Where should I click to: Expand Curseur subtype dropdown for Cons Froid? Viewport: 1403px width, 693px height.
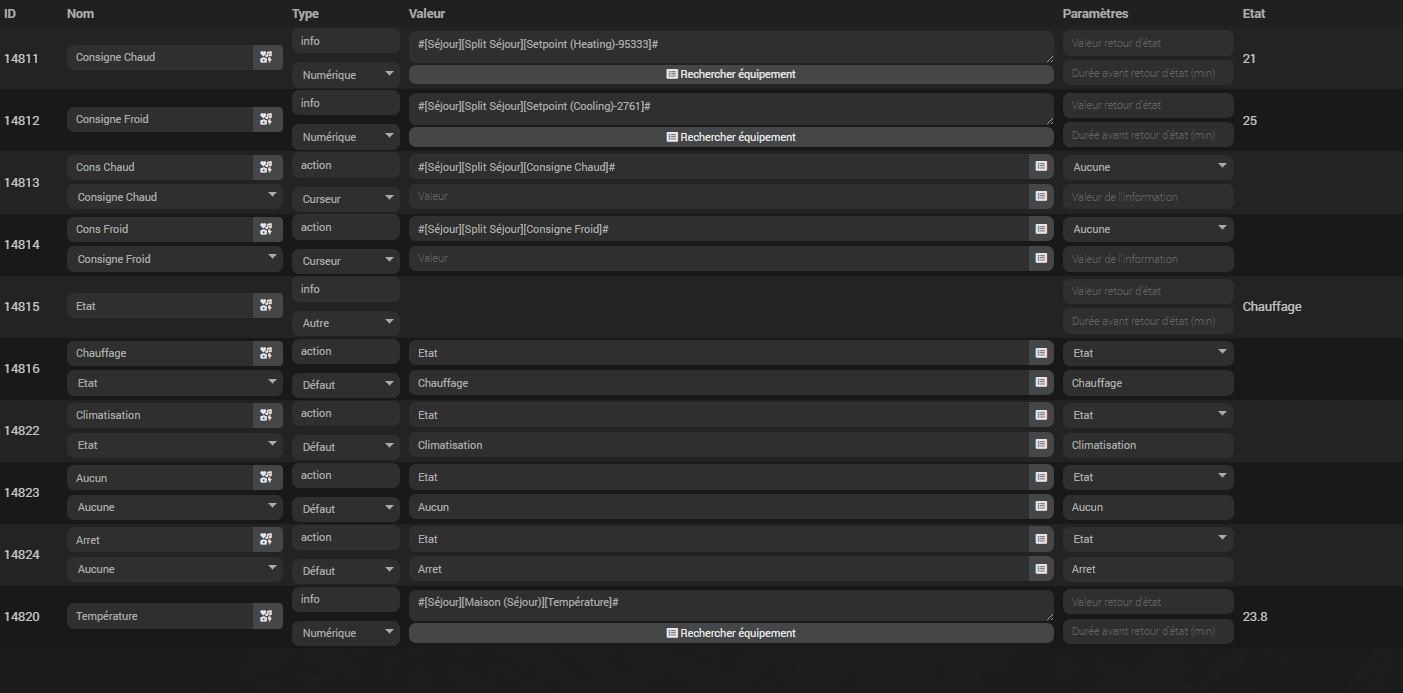point(345,260)
